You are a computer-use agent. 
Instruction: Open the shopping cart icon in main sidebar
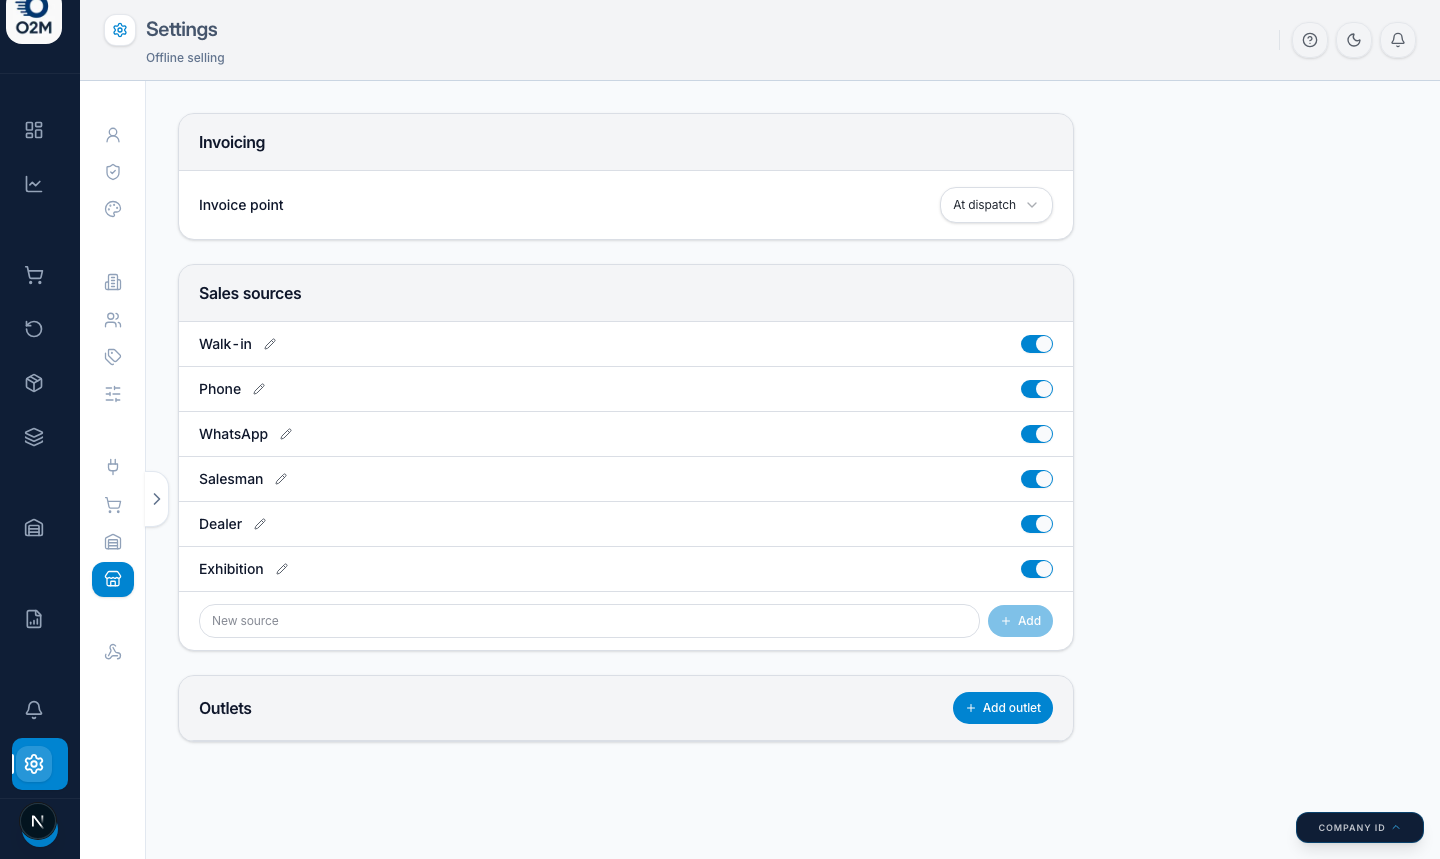(34, 275)
